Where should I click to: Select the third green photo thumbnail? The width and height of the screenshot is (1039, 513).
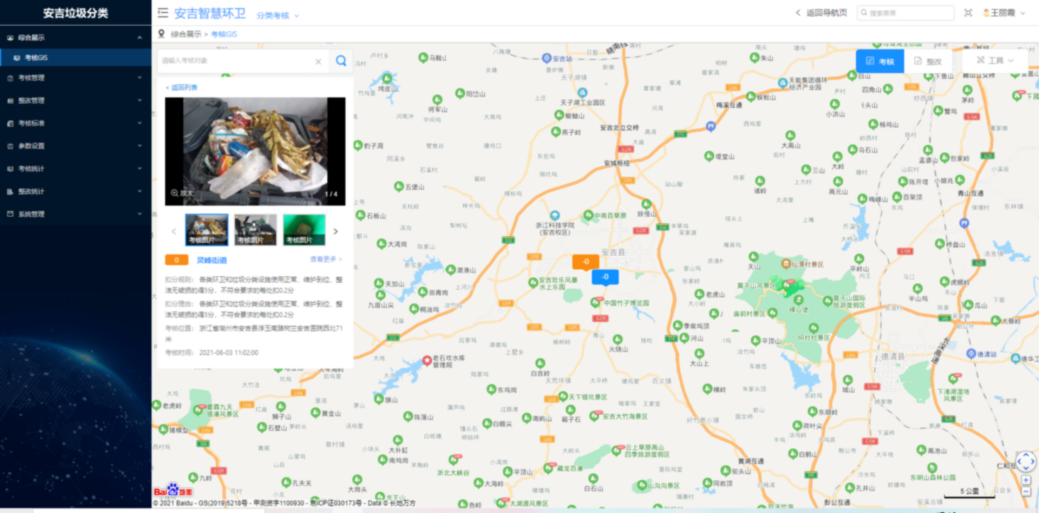pos(303,230)
